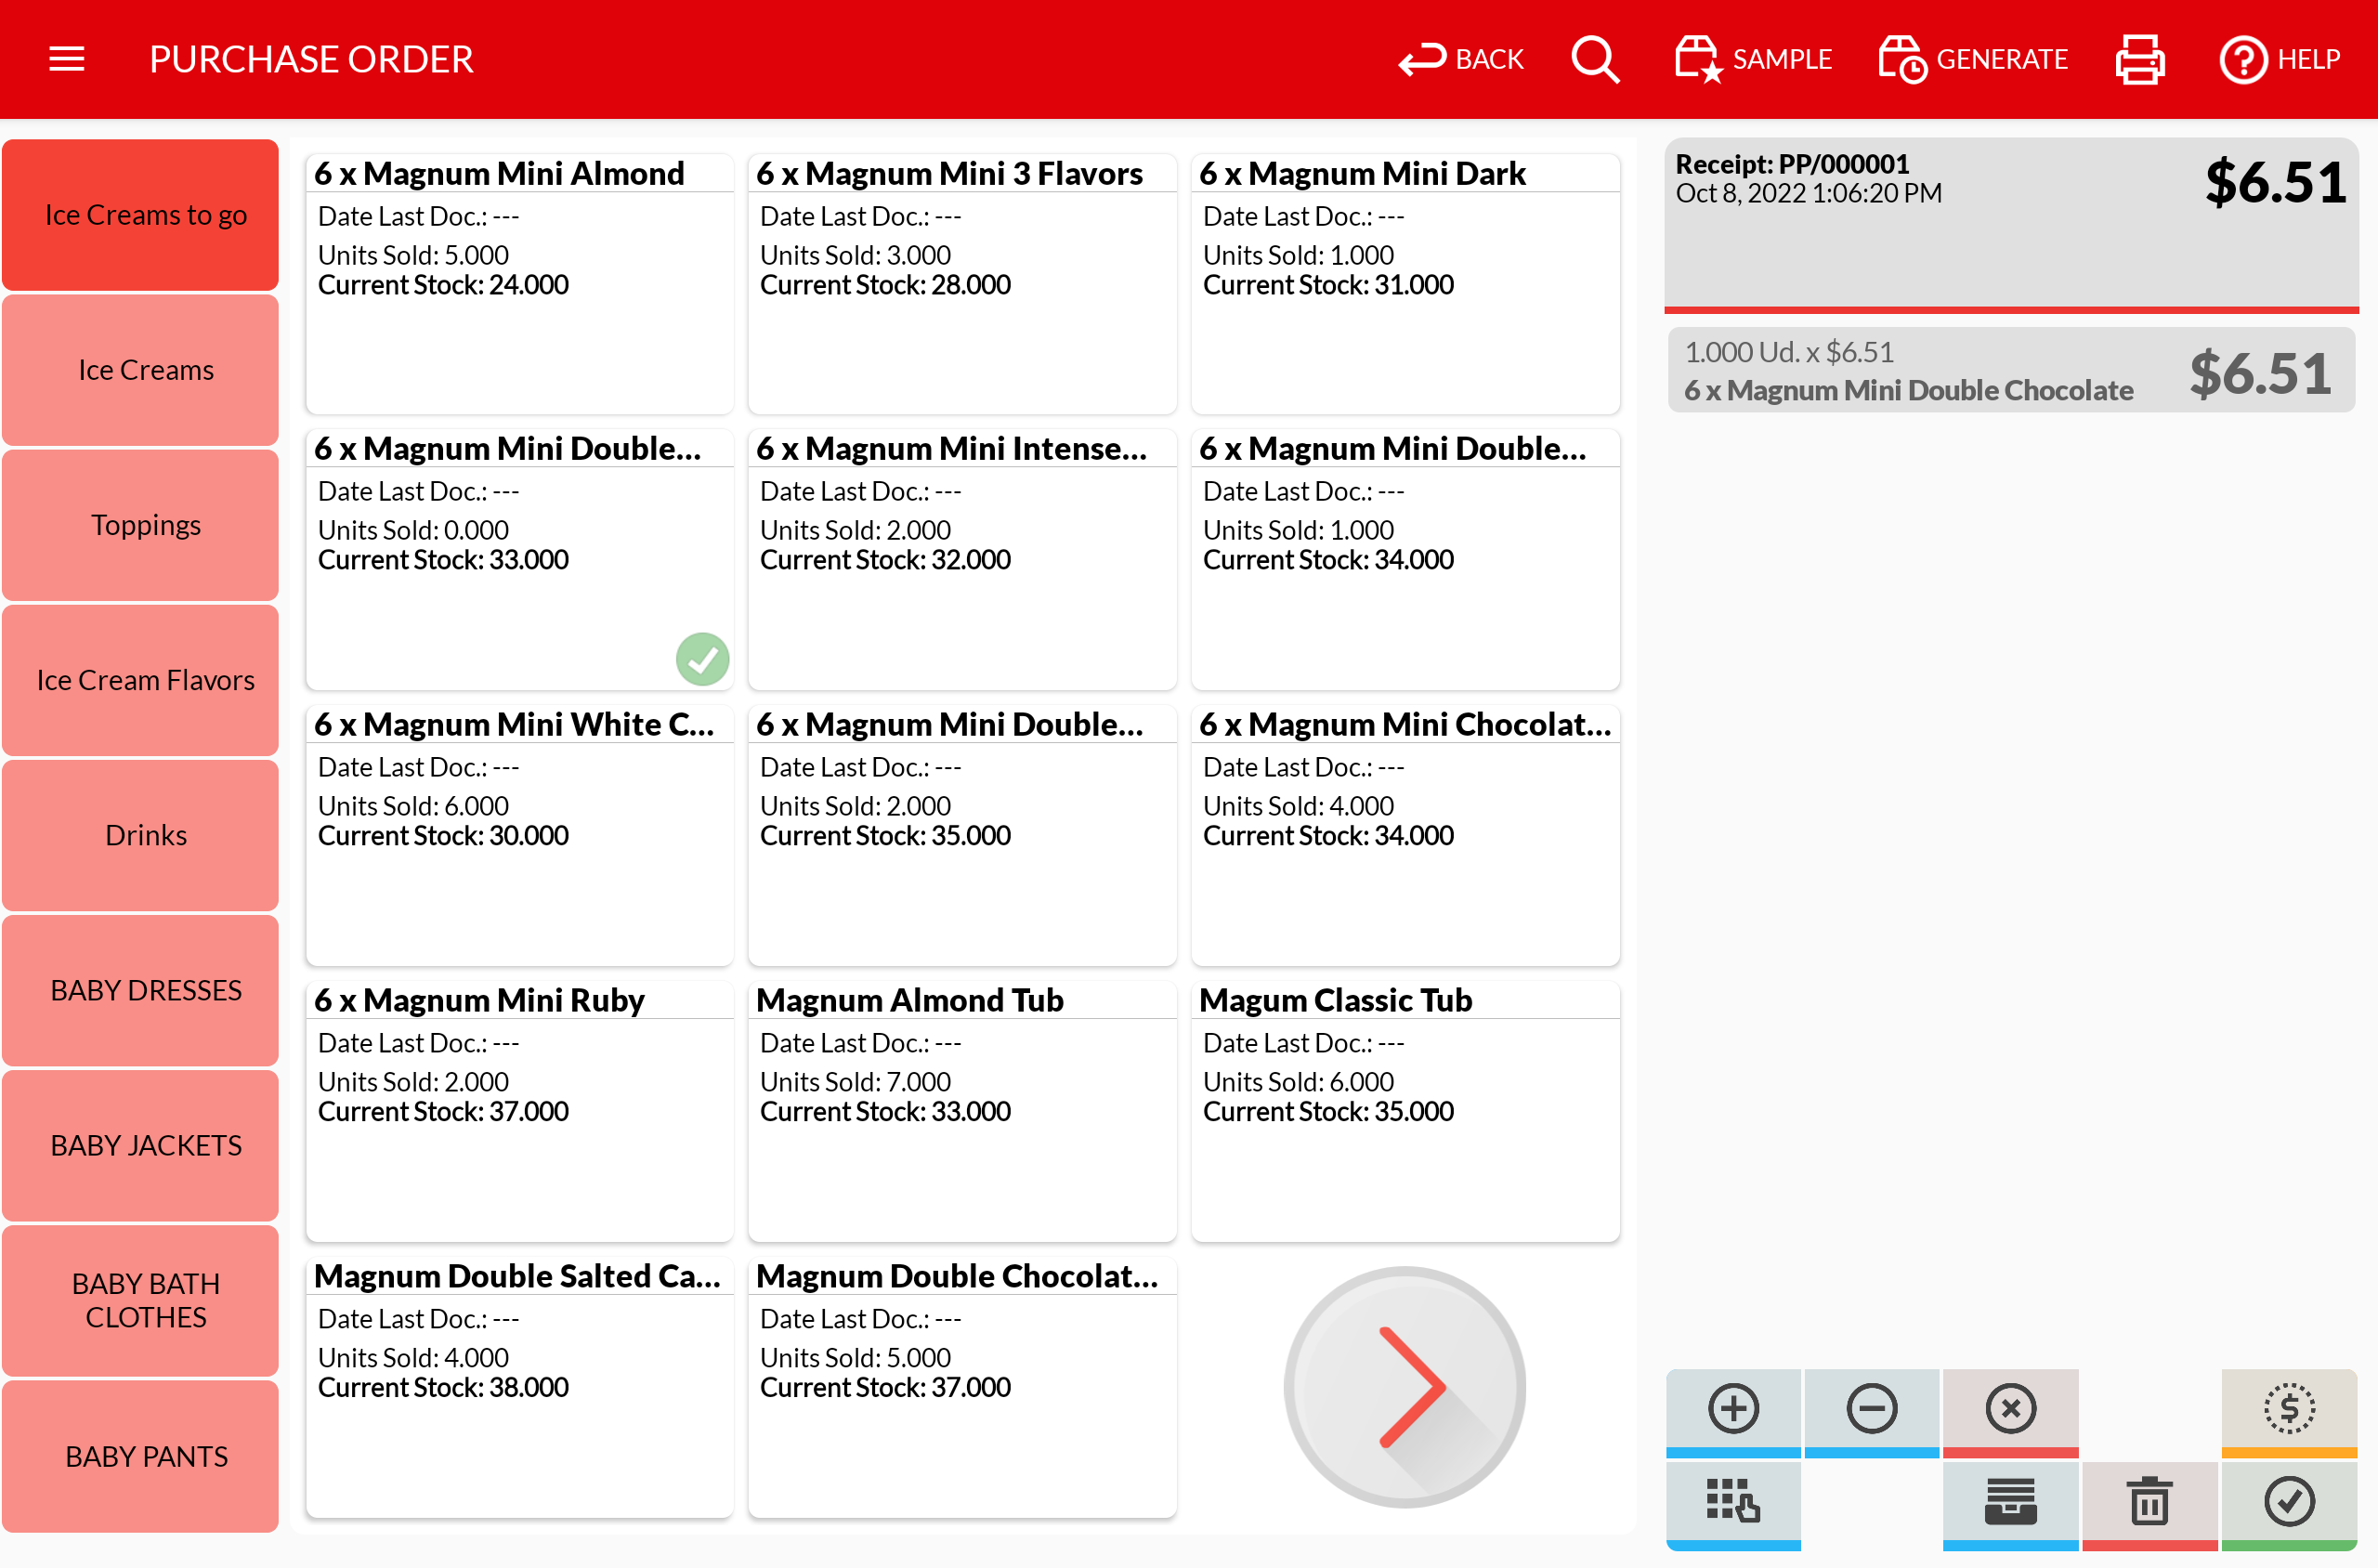
Task: Click the drawer archive icon
Action: 2009,1502
